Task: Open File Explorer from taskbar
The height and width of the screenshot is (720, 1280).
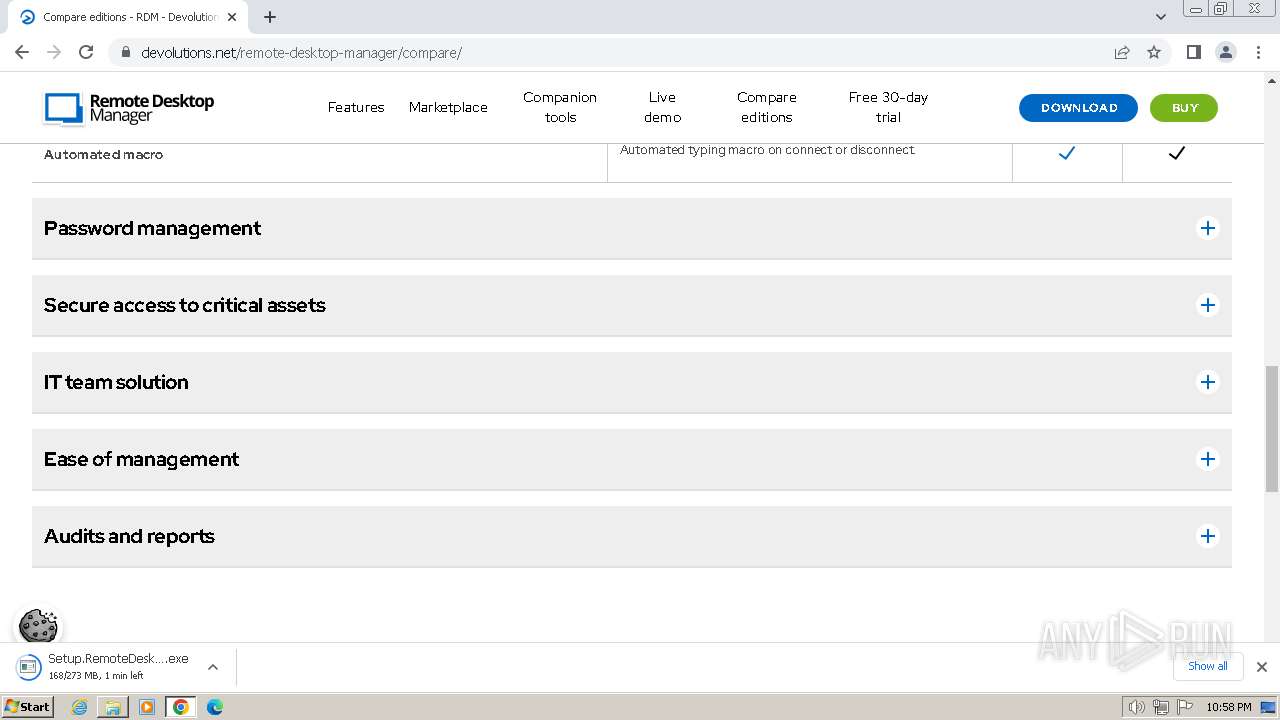Action: [x=113, y=707]
